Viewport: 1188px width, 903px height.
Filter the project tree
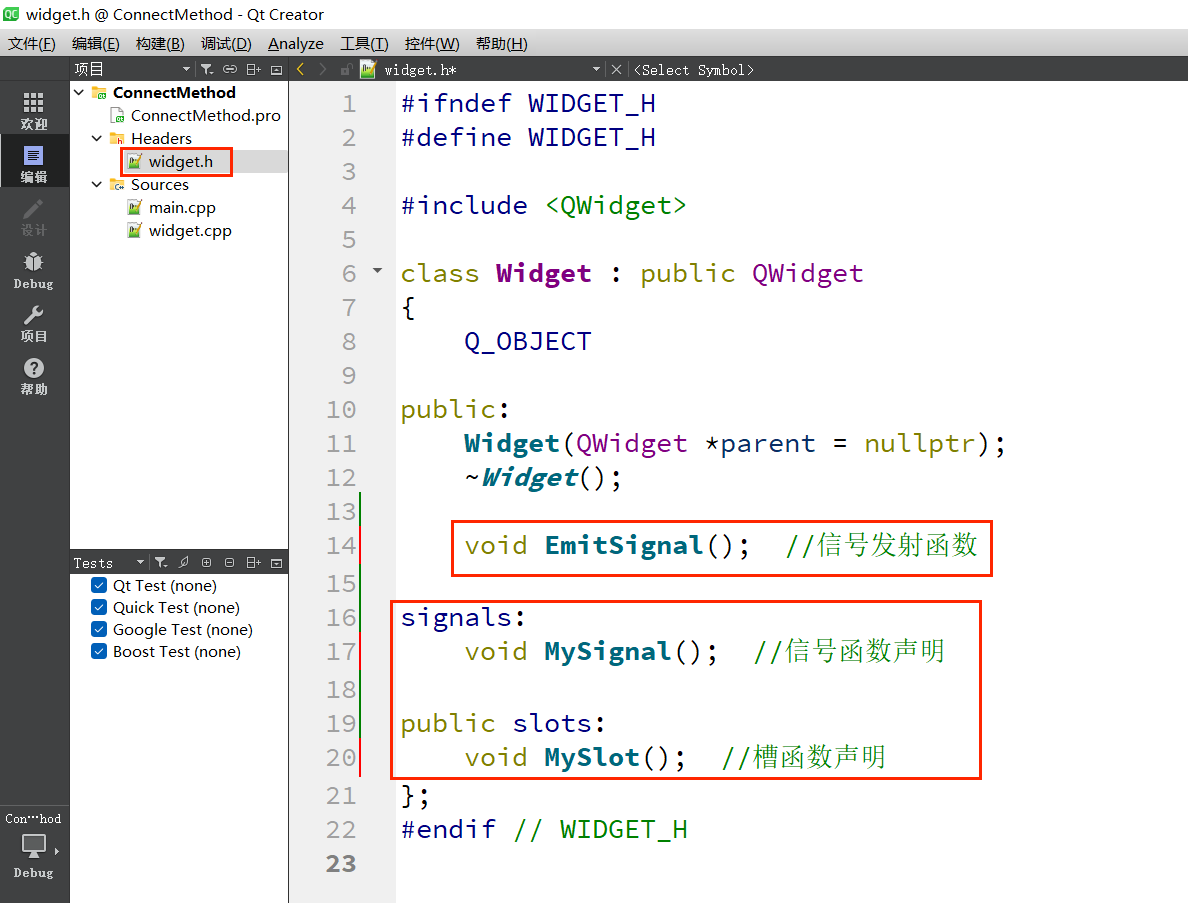pos(206,70)
